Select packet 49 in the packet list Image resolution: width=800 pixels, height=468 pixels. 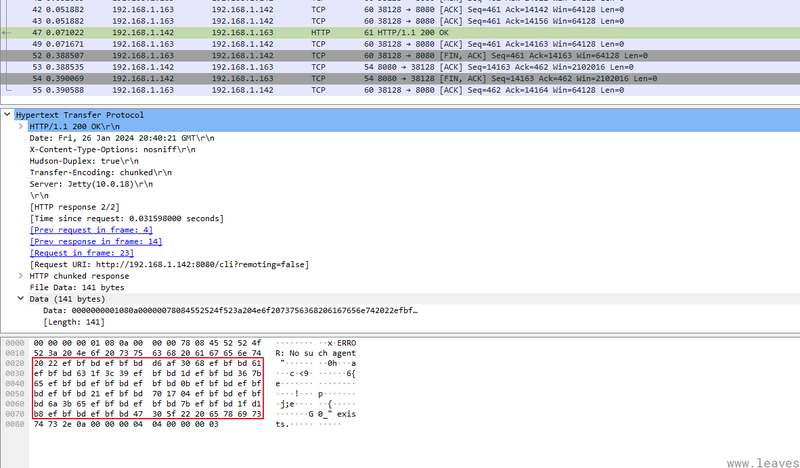400,45
